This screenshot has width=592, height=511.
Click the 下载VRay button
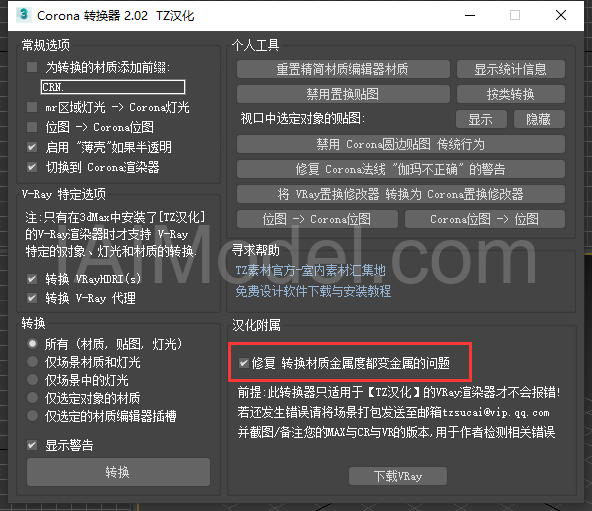pos(398,476)
